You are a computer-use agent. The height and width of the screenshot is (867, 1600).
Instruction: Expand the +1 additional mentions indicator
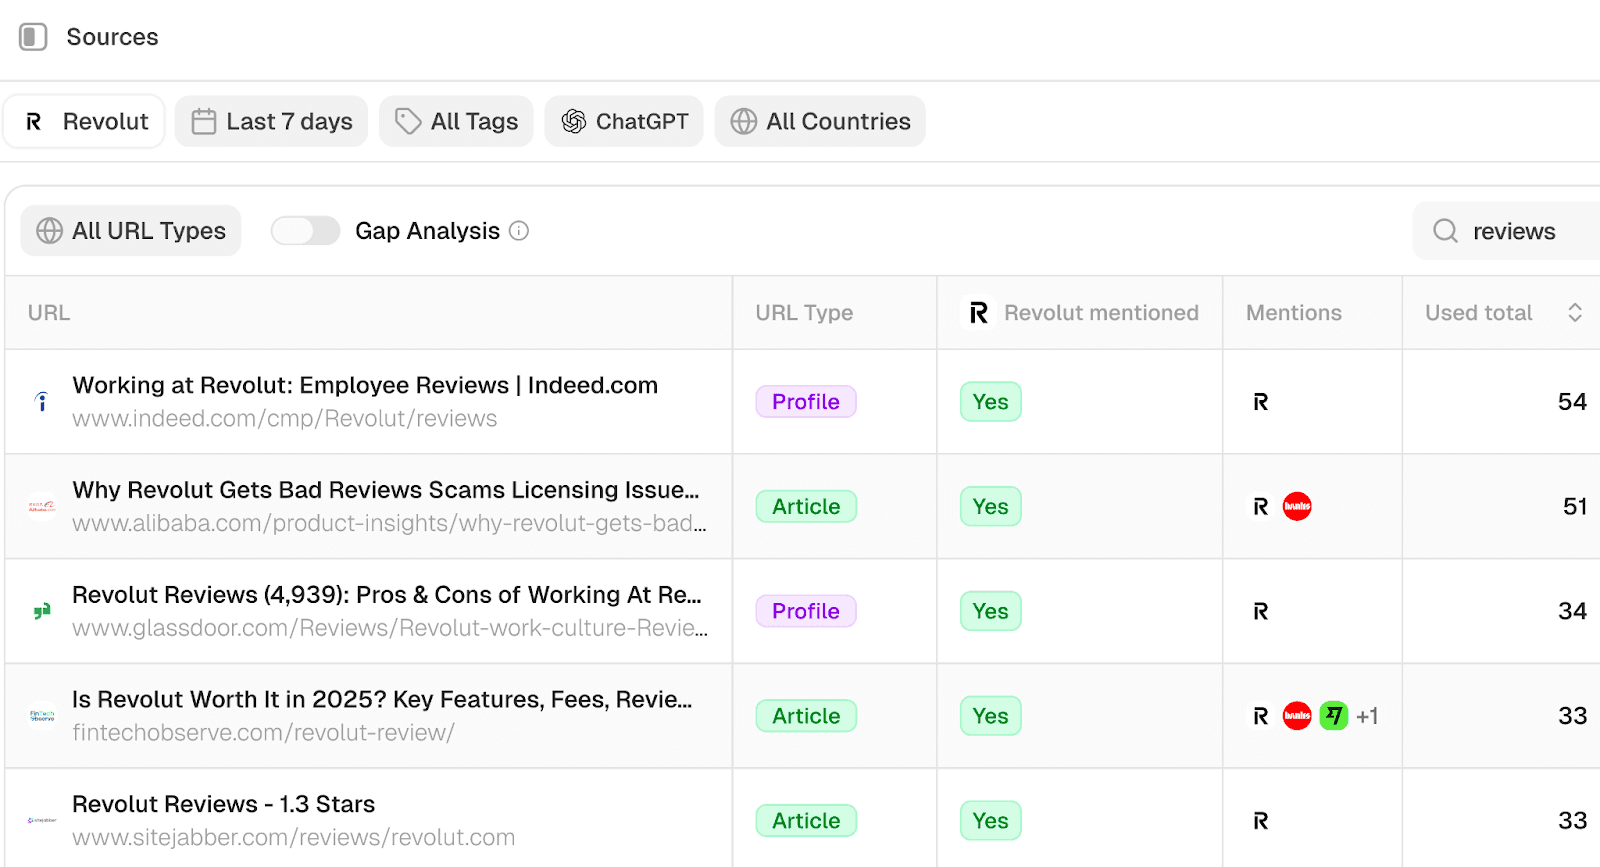click(x=1367, y=716)
